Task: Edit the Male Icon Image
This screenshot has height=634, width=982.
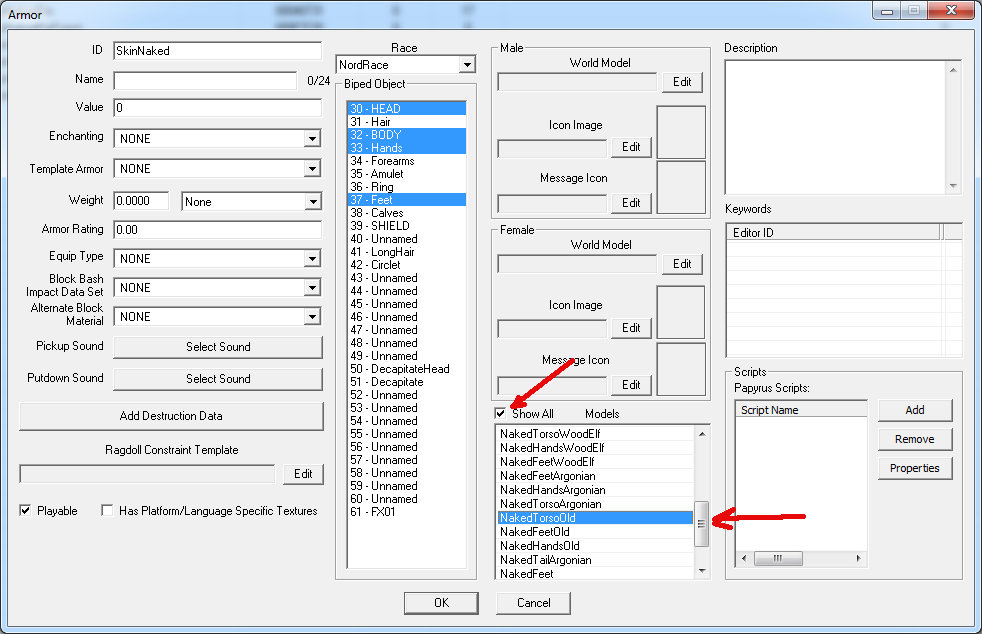Action: [631, 147]
